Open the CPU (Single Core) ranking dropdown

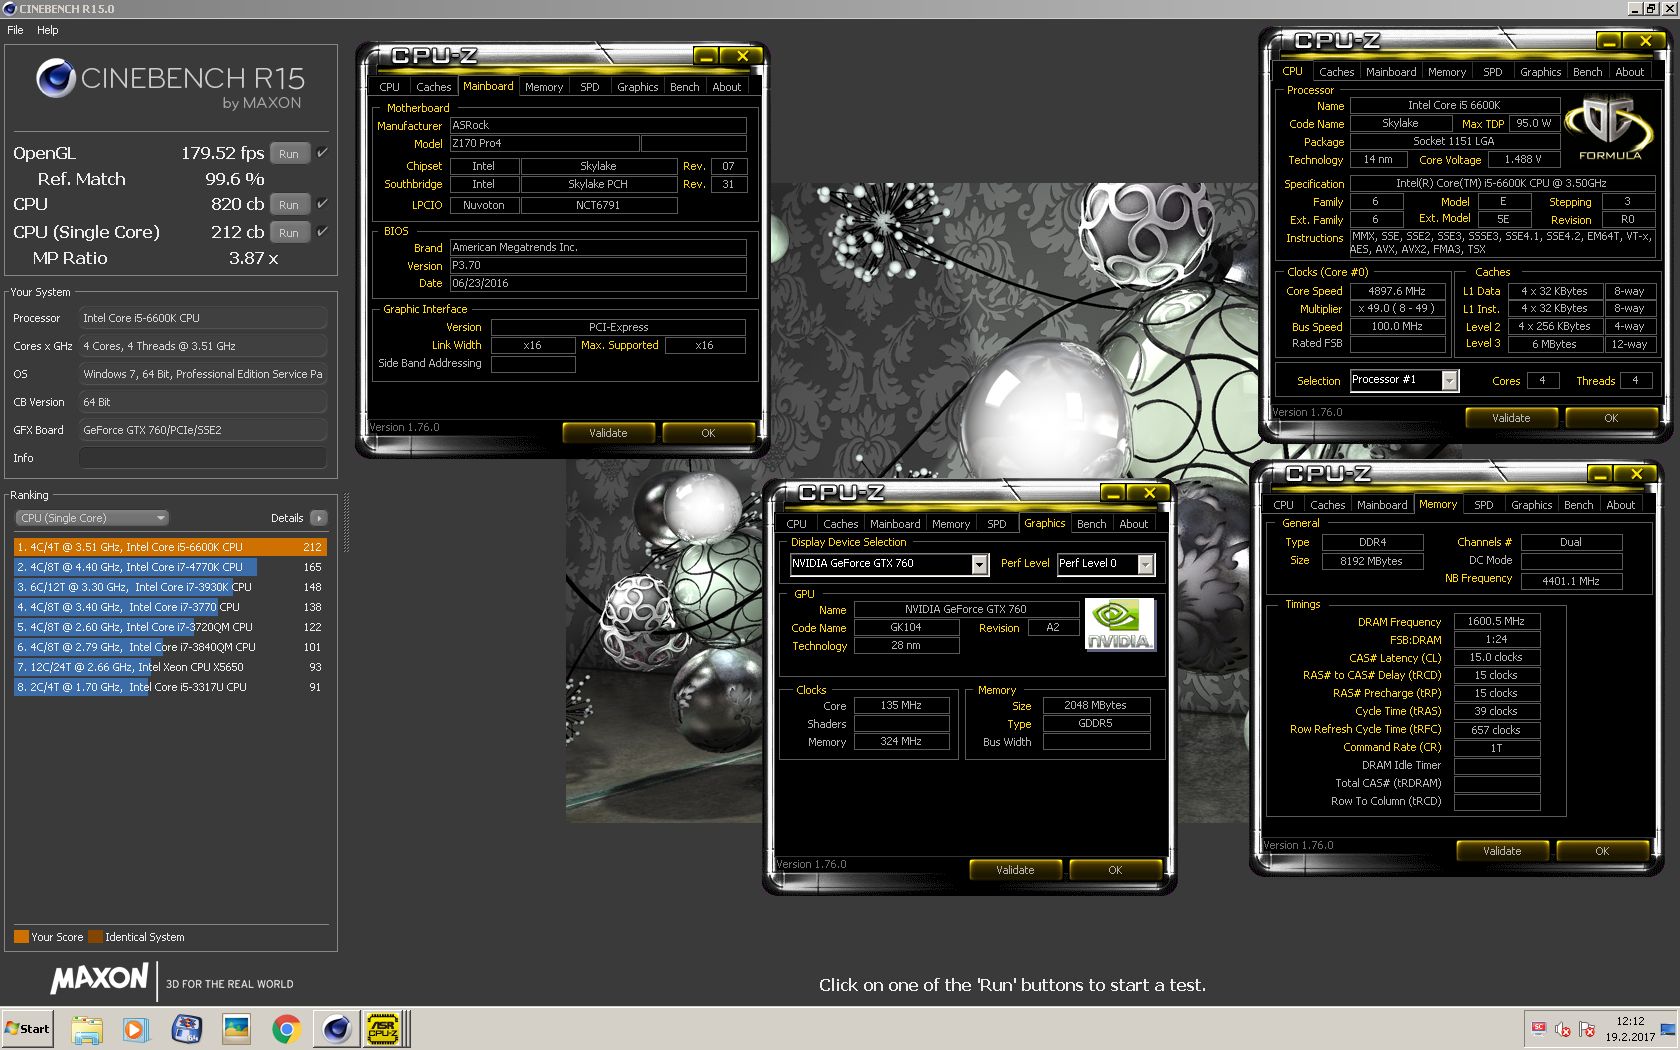[x=91, y=518]
